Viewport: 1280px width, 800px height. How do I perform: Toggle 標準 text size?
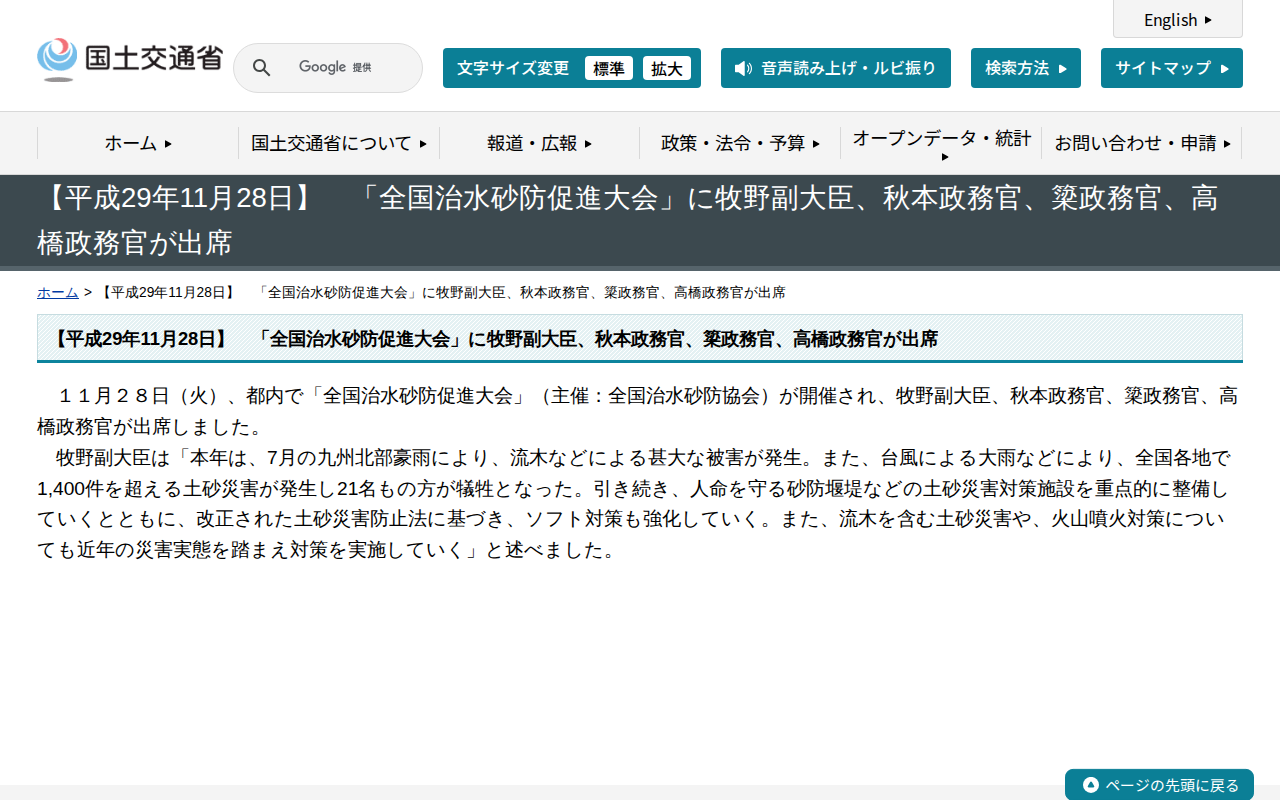(609, 68)
